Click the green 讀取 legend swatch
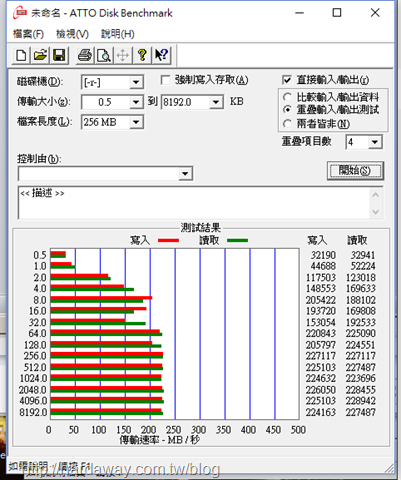Image resolution: width=401 pixels, height=480 pixels. [237, 240]
